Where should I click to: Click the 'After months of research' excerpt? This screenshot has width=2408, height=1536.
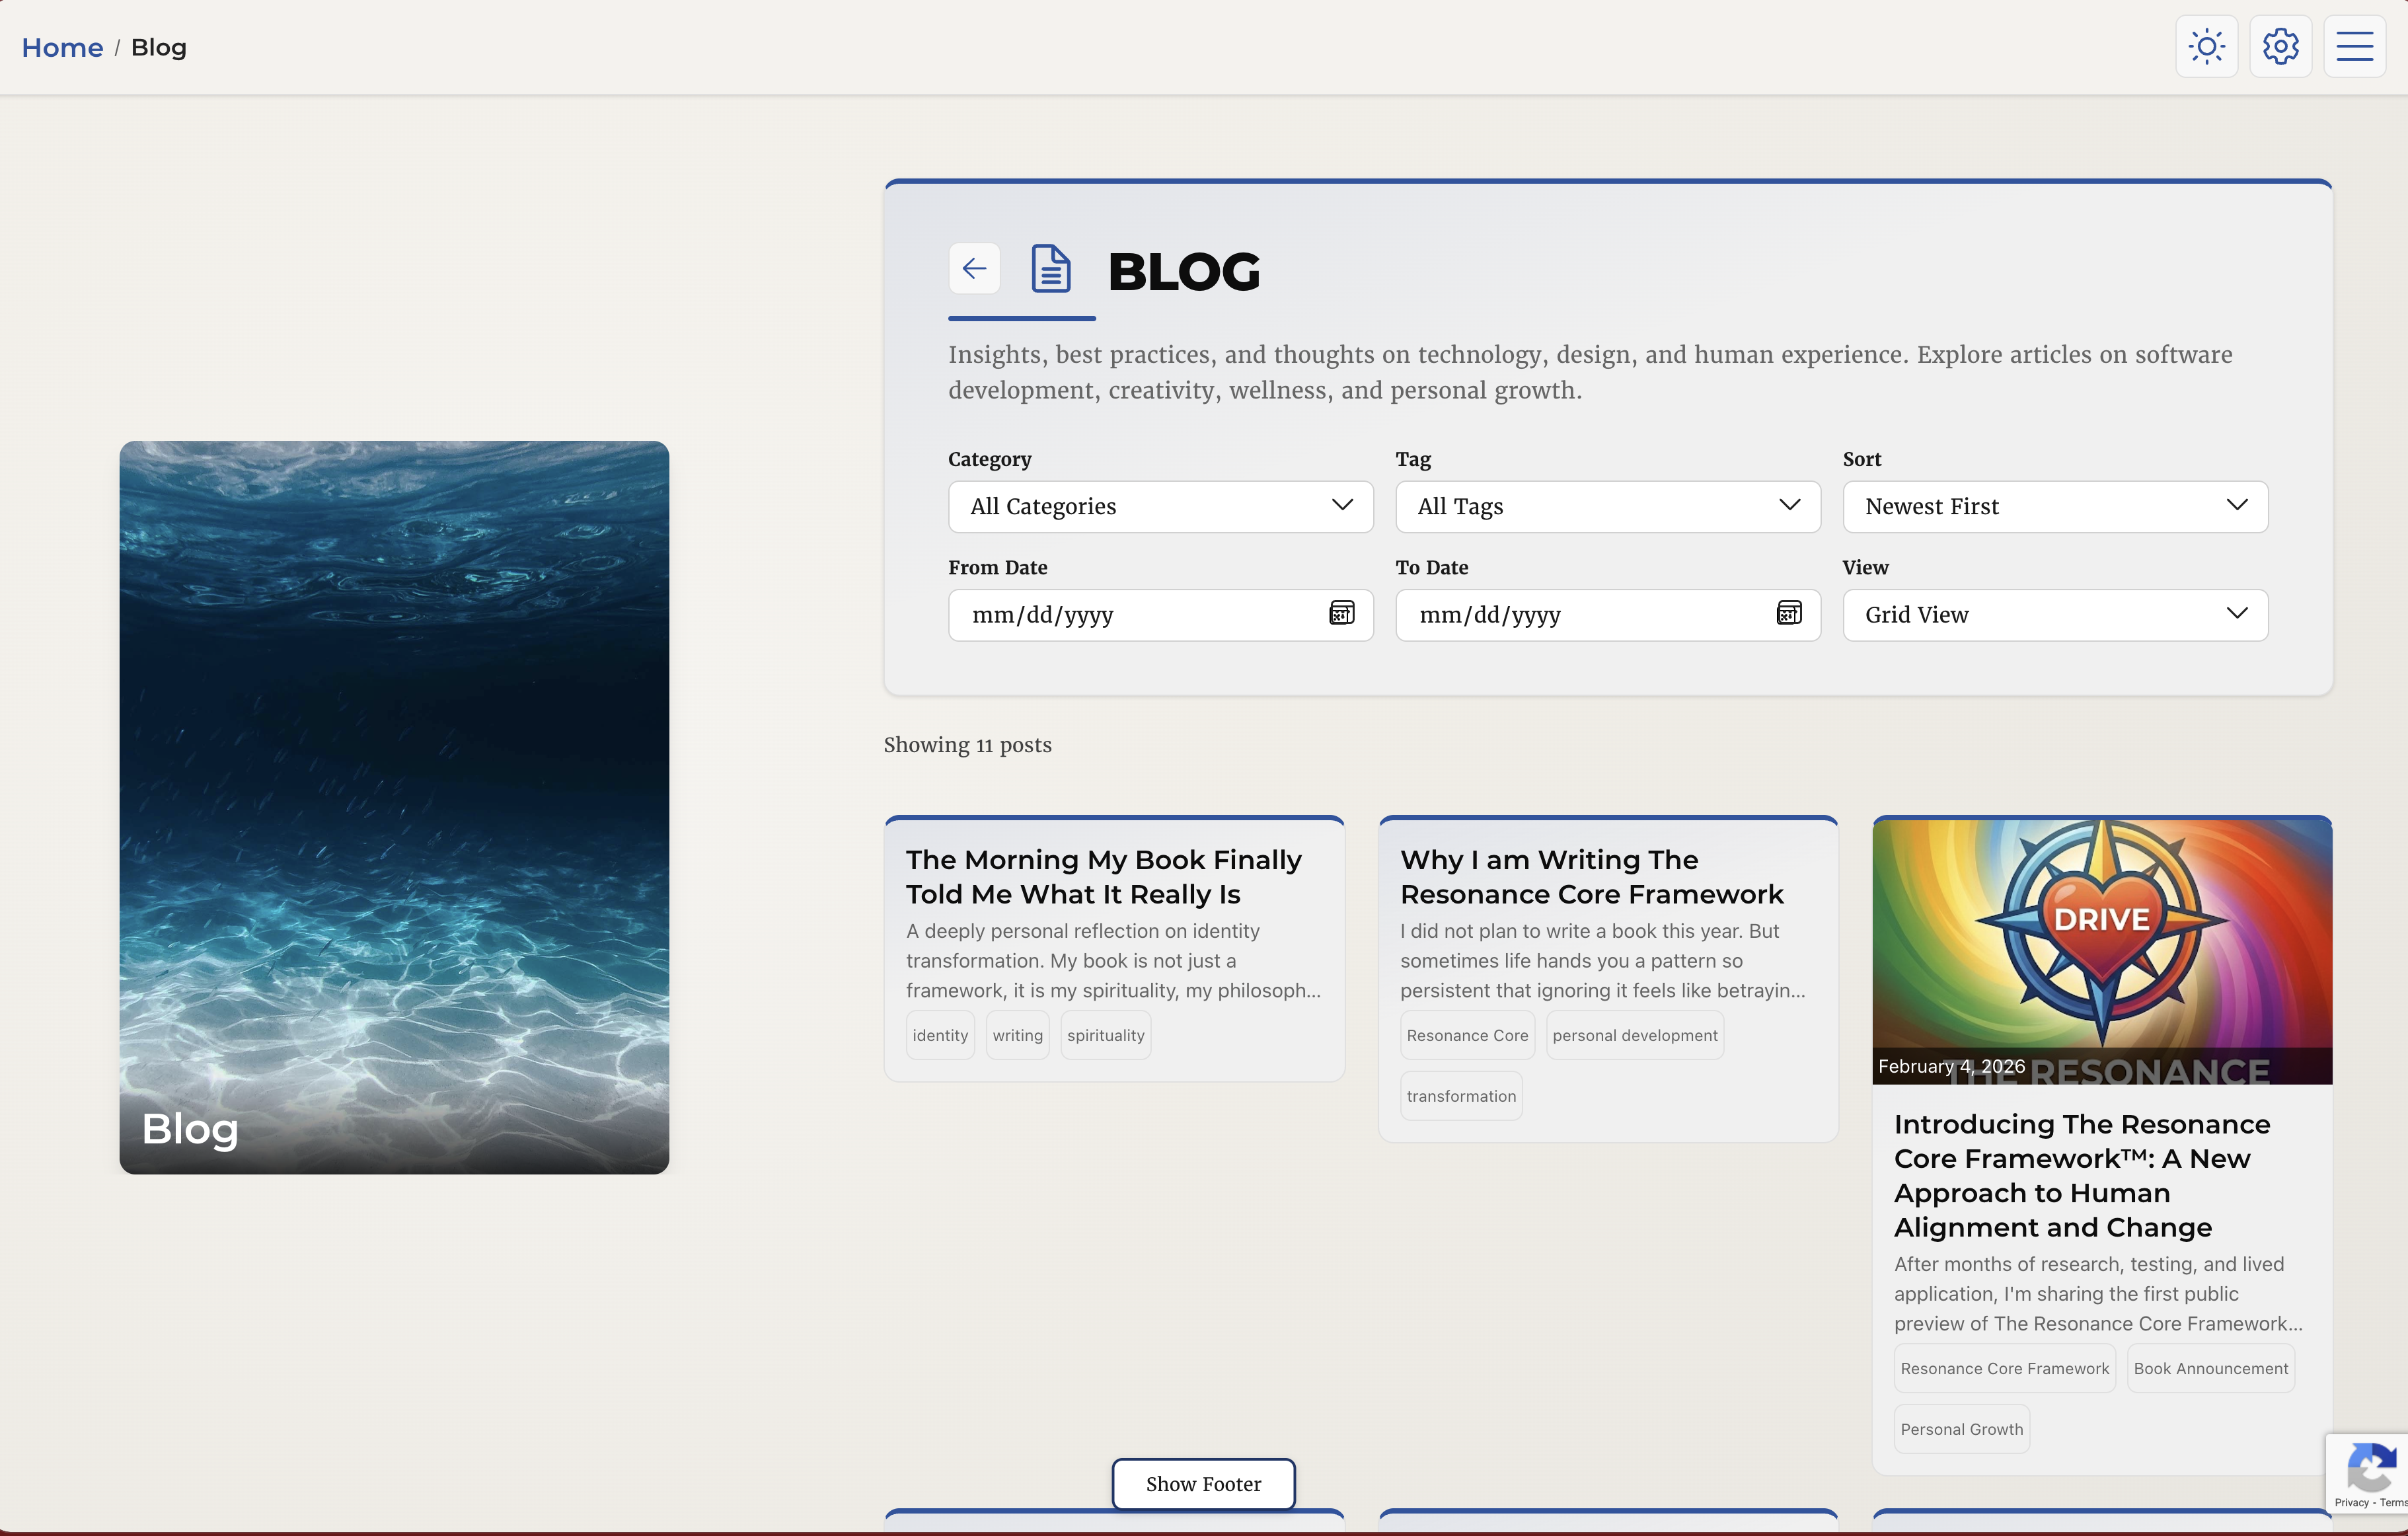tap(2098, 1293)
